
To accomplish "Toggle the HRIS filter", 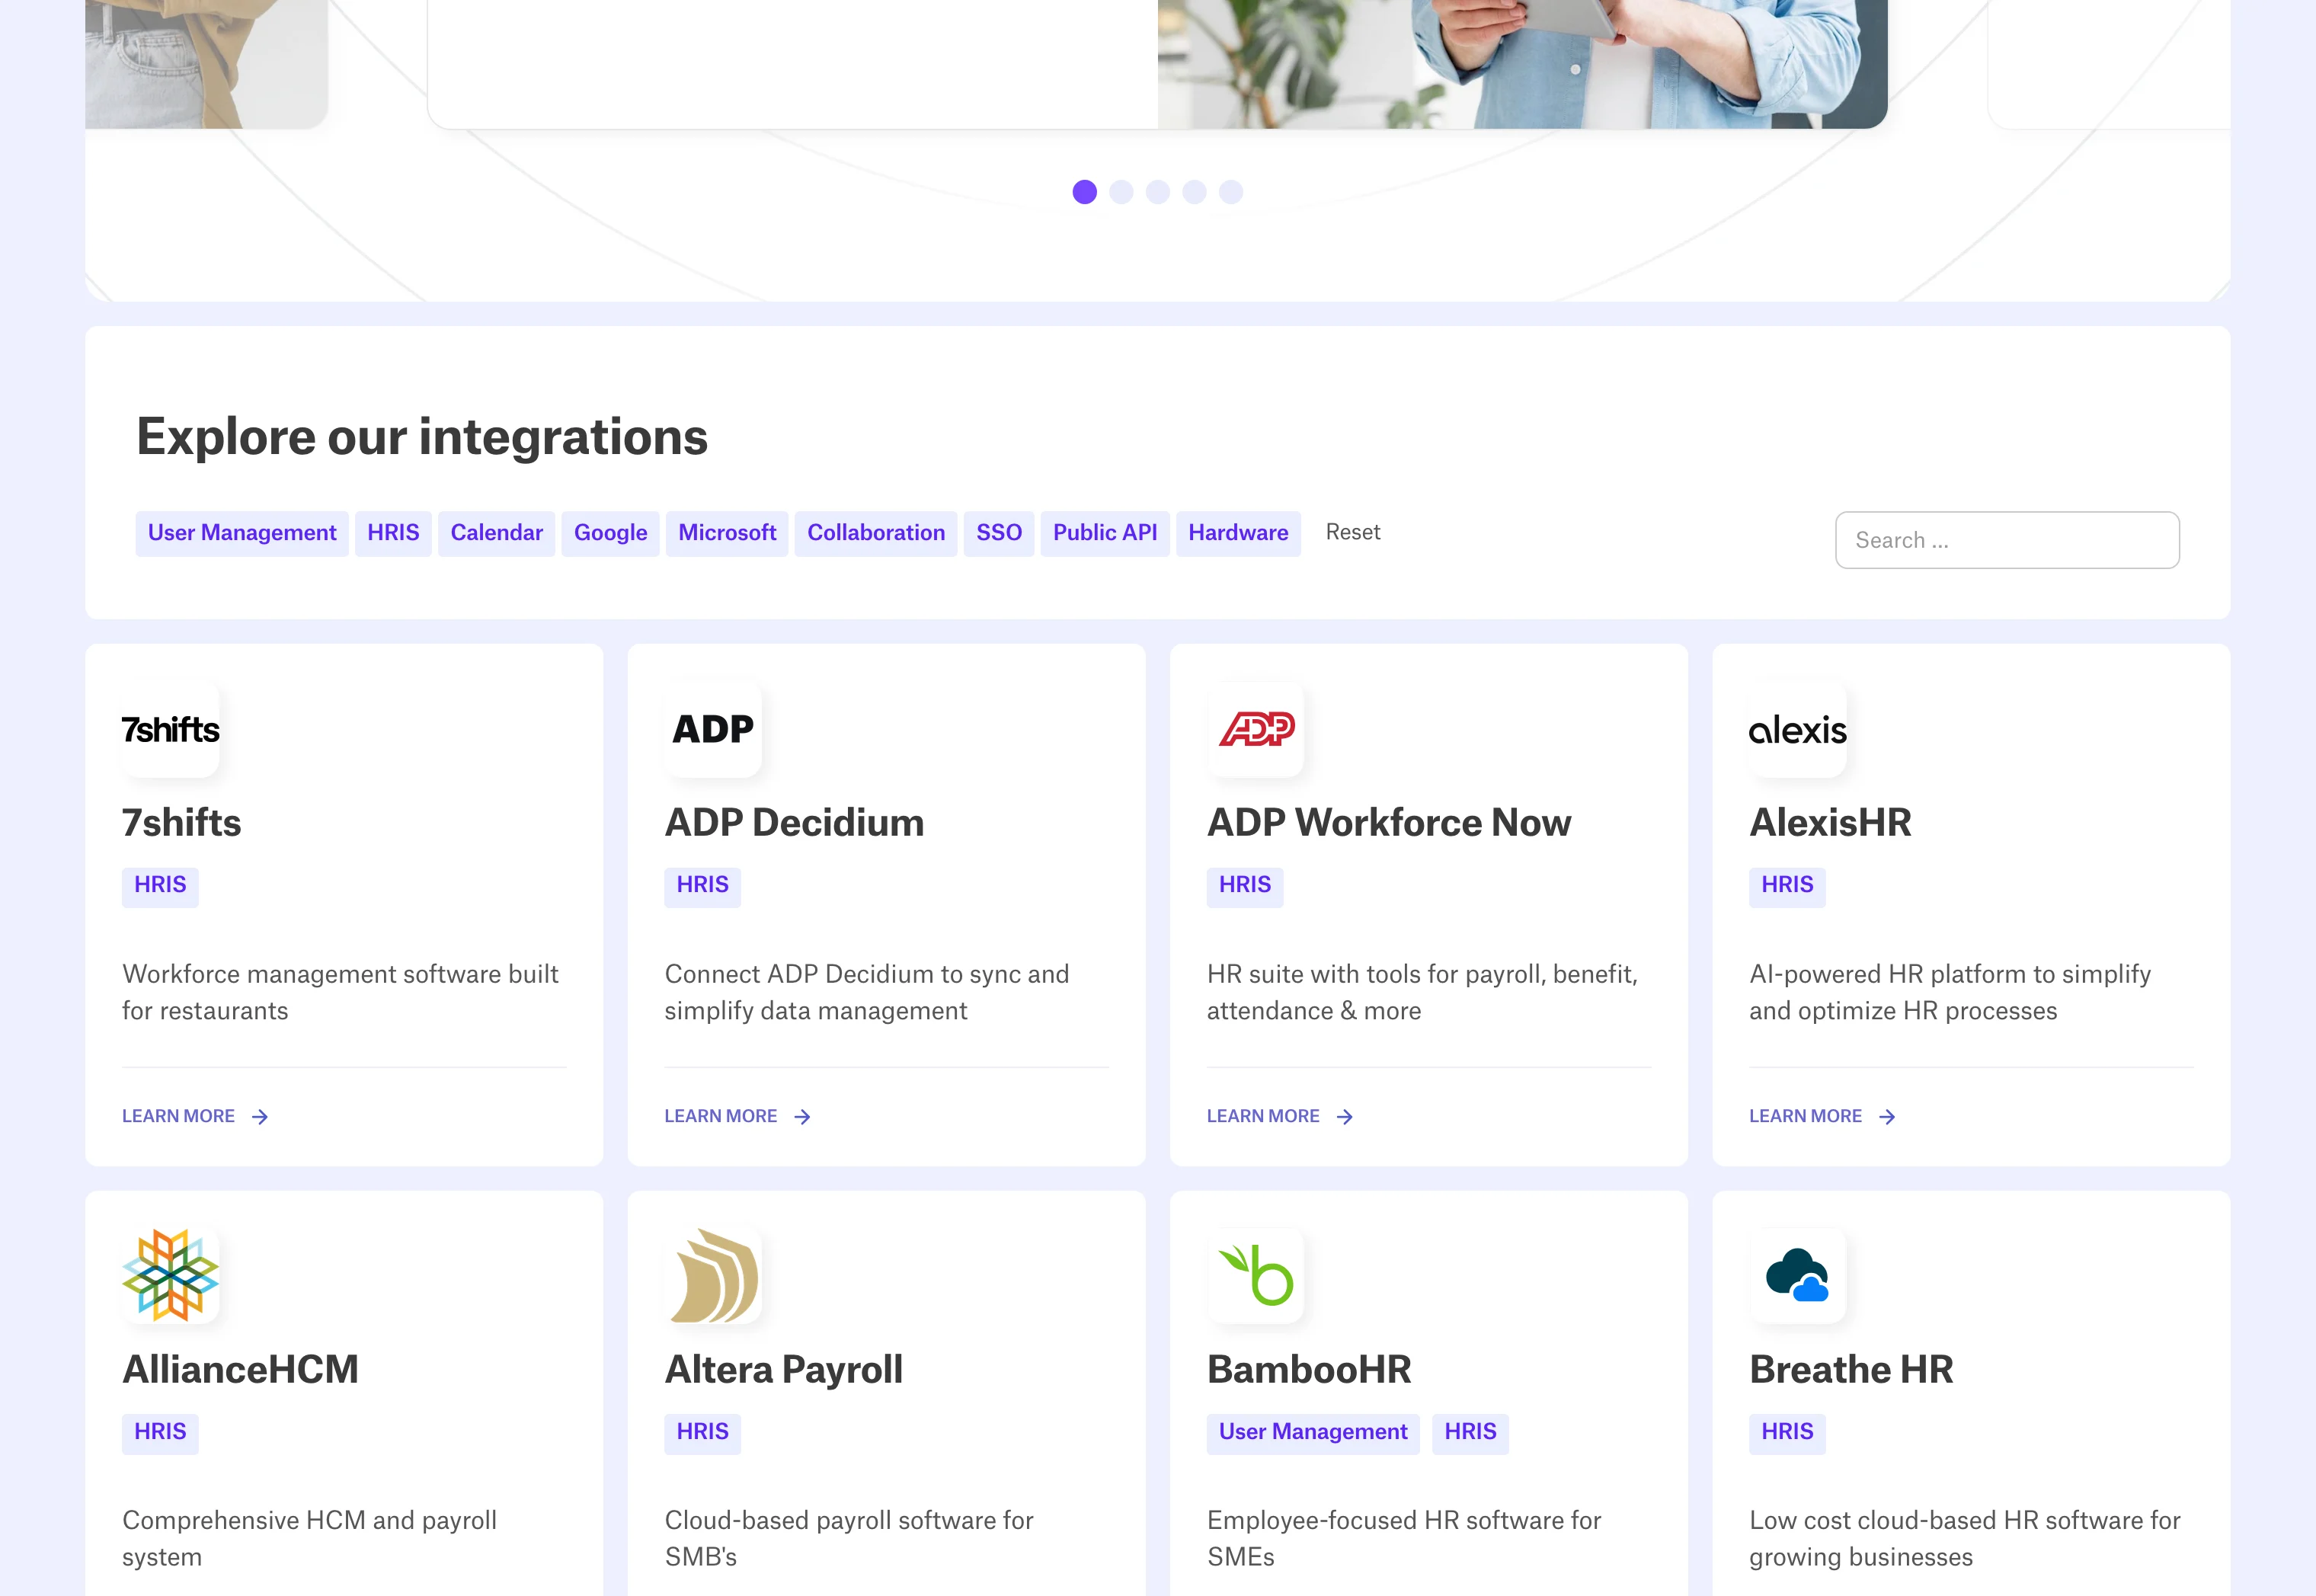I will coord(393,533).
